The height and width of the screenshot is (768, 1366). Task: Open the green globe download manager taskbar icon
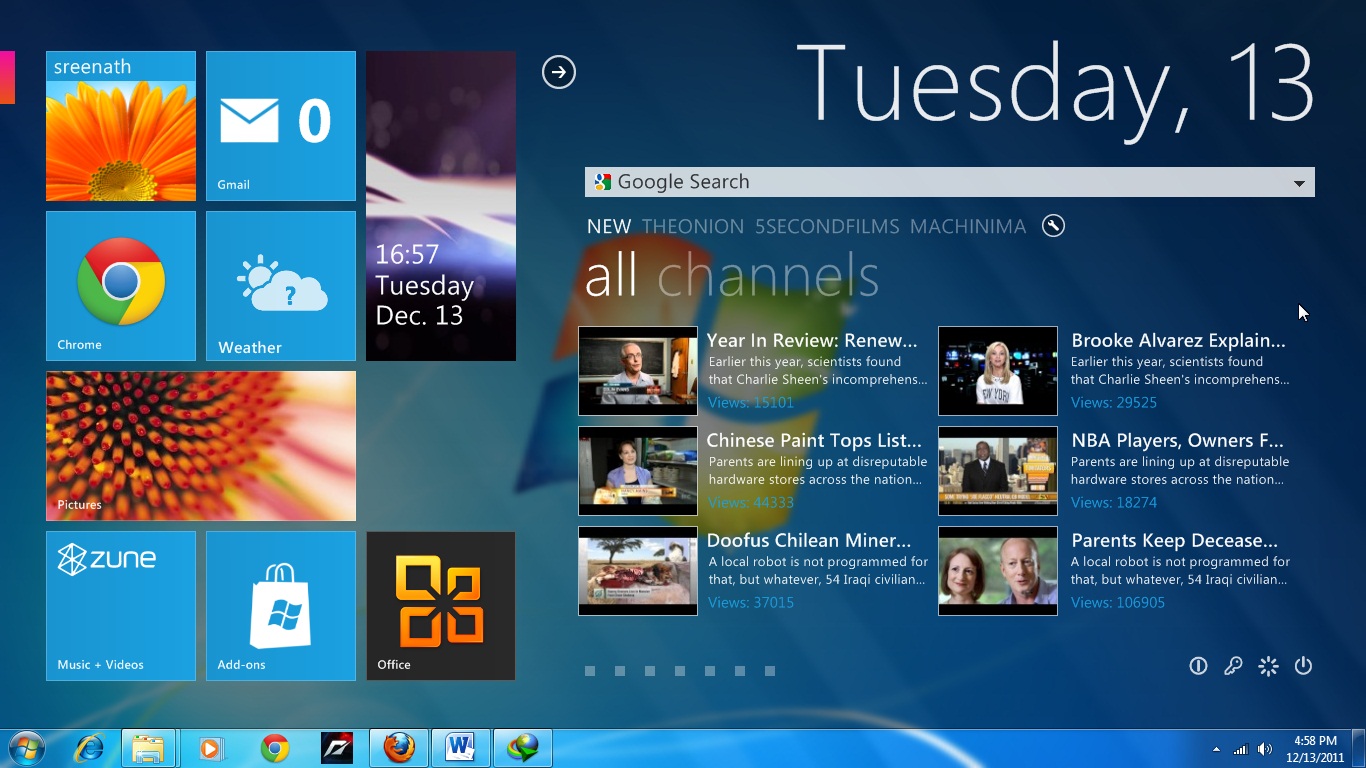(523, 748)
